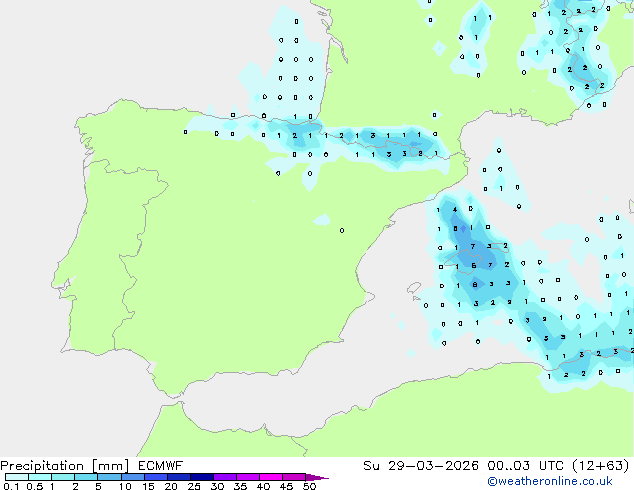Click the 40–45 mm bright magenta swatch

[271, 477]
